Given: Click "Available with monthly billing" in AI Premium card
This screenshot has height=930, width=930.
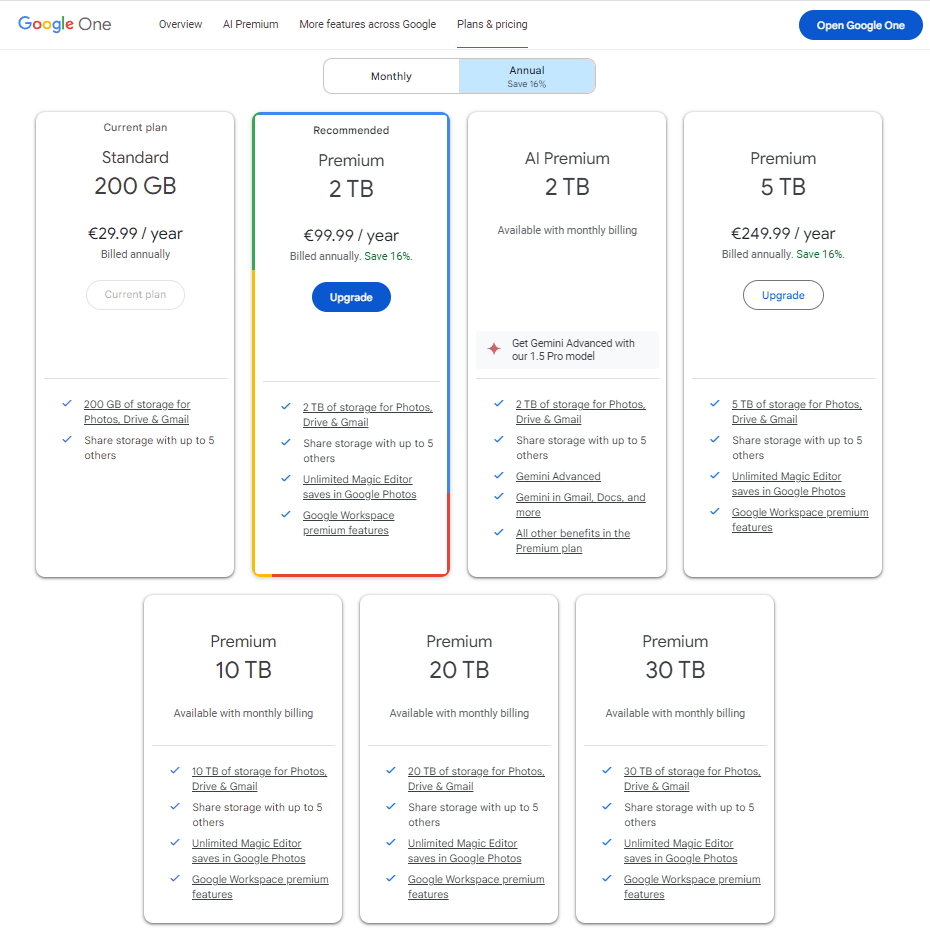Looking at the screenshot, I should (x=567, y=230).
